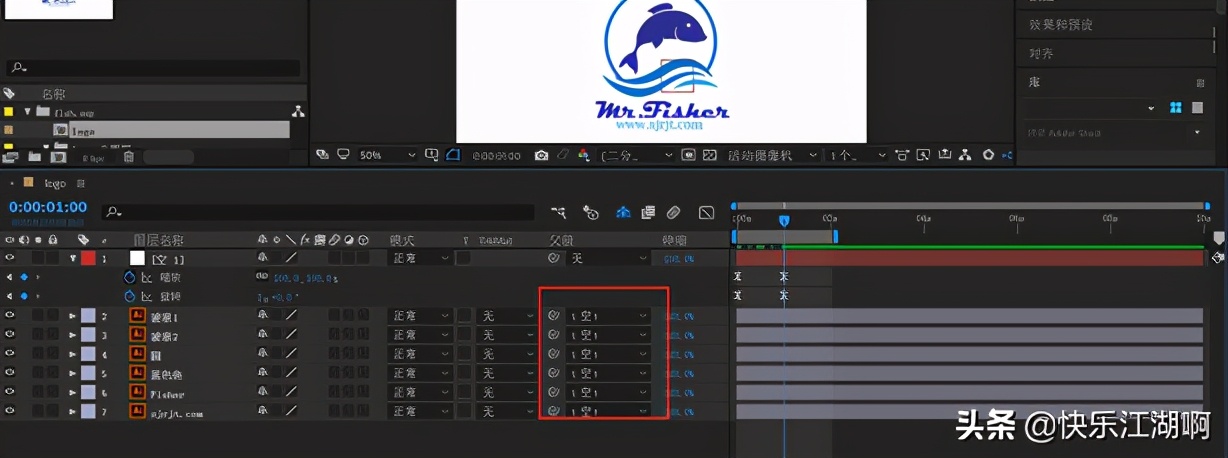This screenshot has width=1228, height=458.
Task: Open the composition flowchart icon
Action: coord(965,155)
